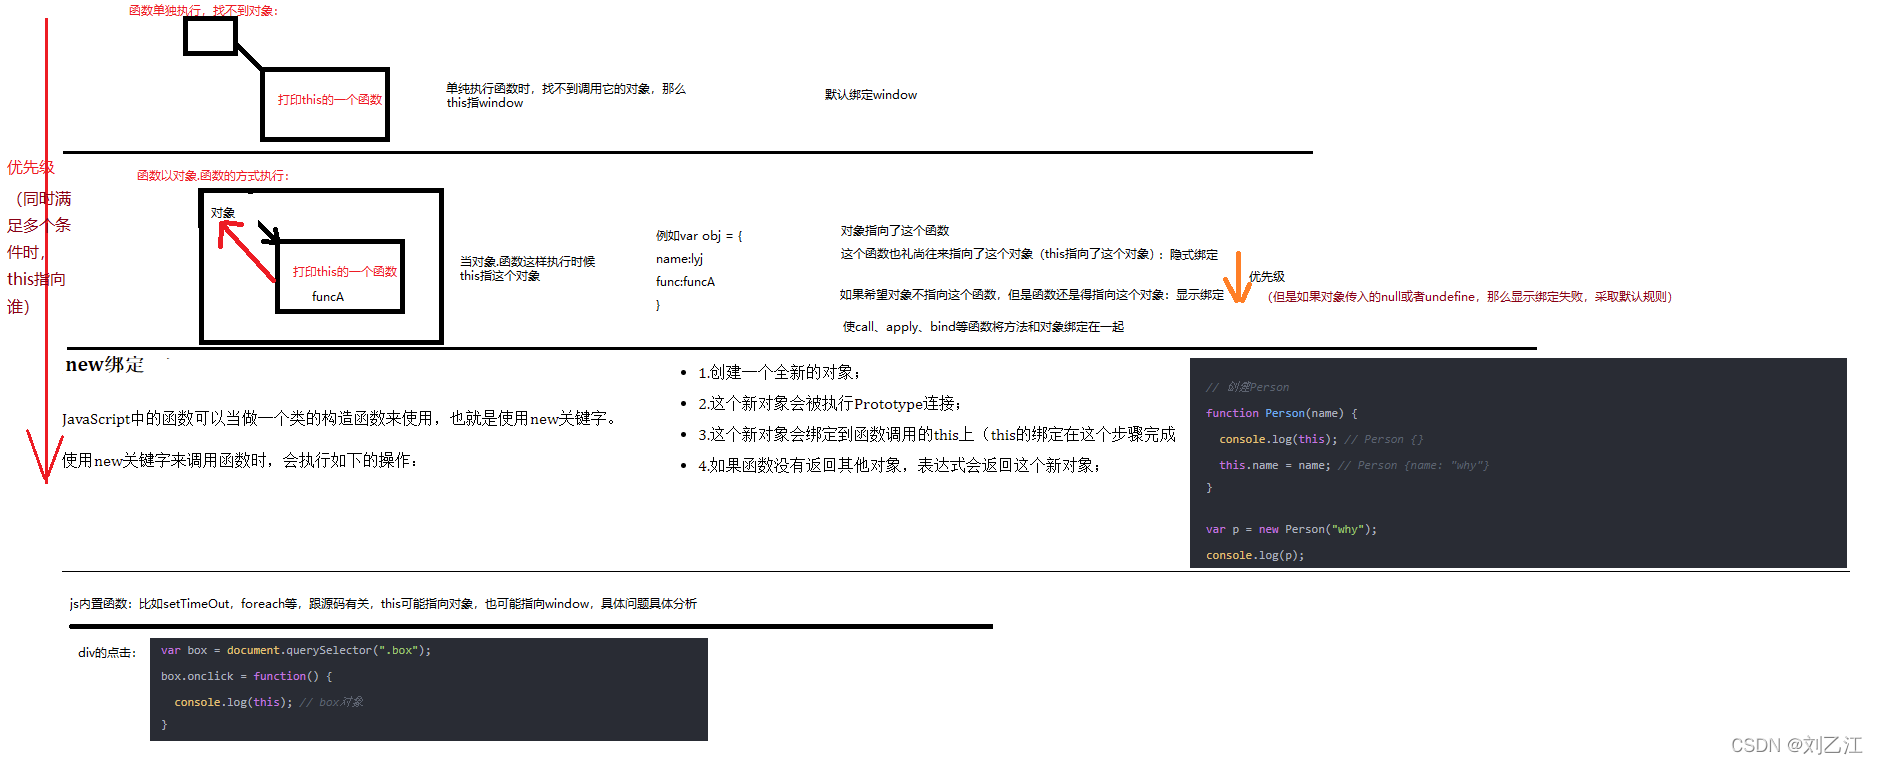Select bullet '1.创建一个全新的对象'

779,373
